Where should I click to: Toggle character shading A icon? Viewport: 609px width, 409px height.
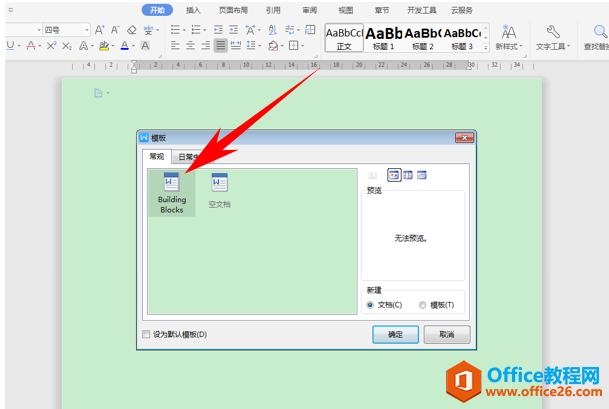(x=145, y=45)
